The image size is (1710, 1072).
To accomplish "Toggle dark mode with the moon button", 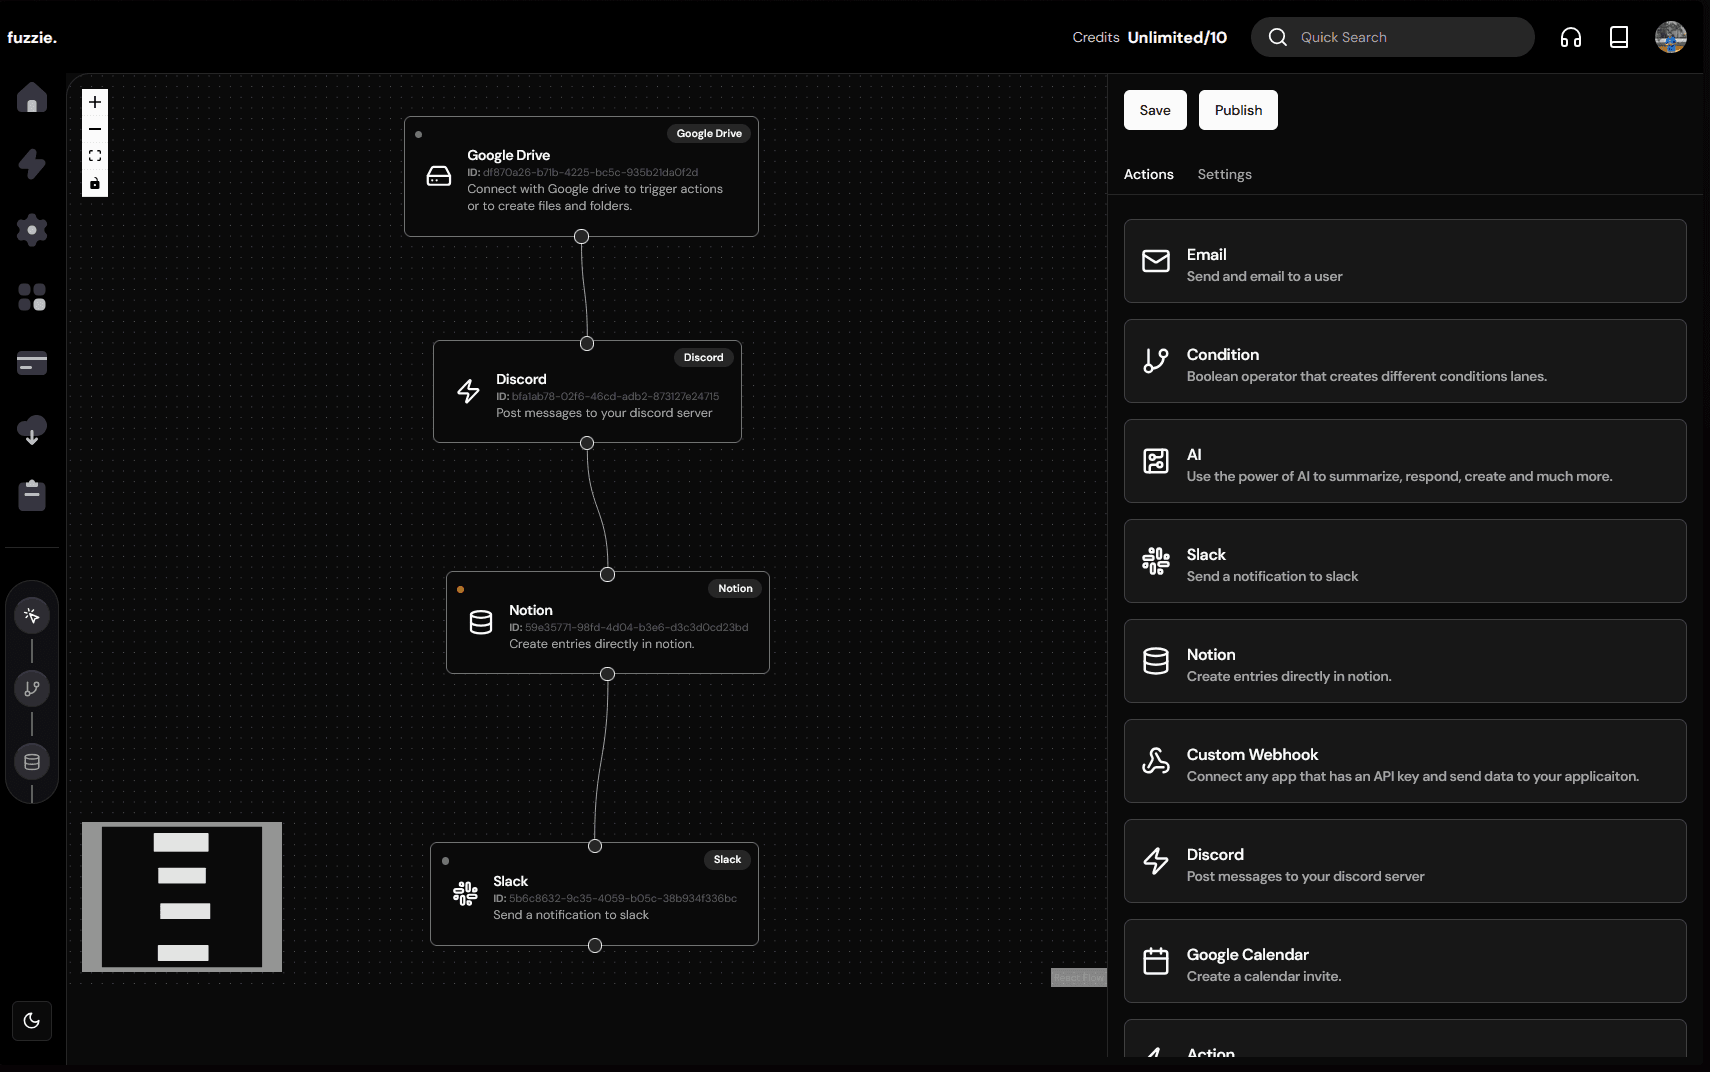I will coord(32,1021).
